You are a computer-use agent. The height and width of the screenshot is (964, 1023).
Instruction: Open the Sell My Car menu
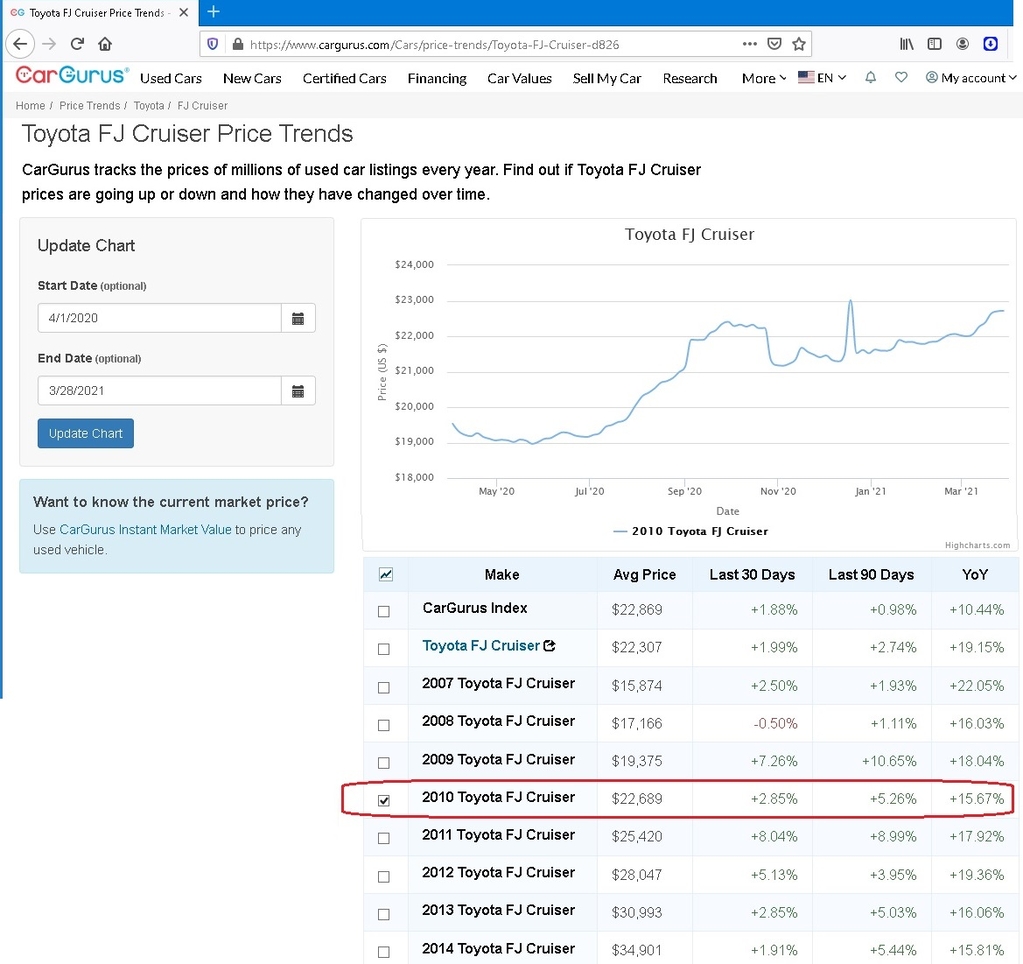click(x=607, y=78)
